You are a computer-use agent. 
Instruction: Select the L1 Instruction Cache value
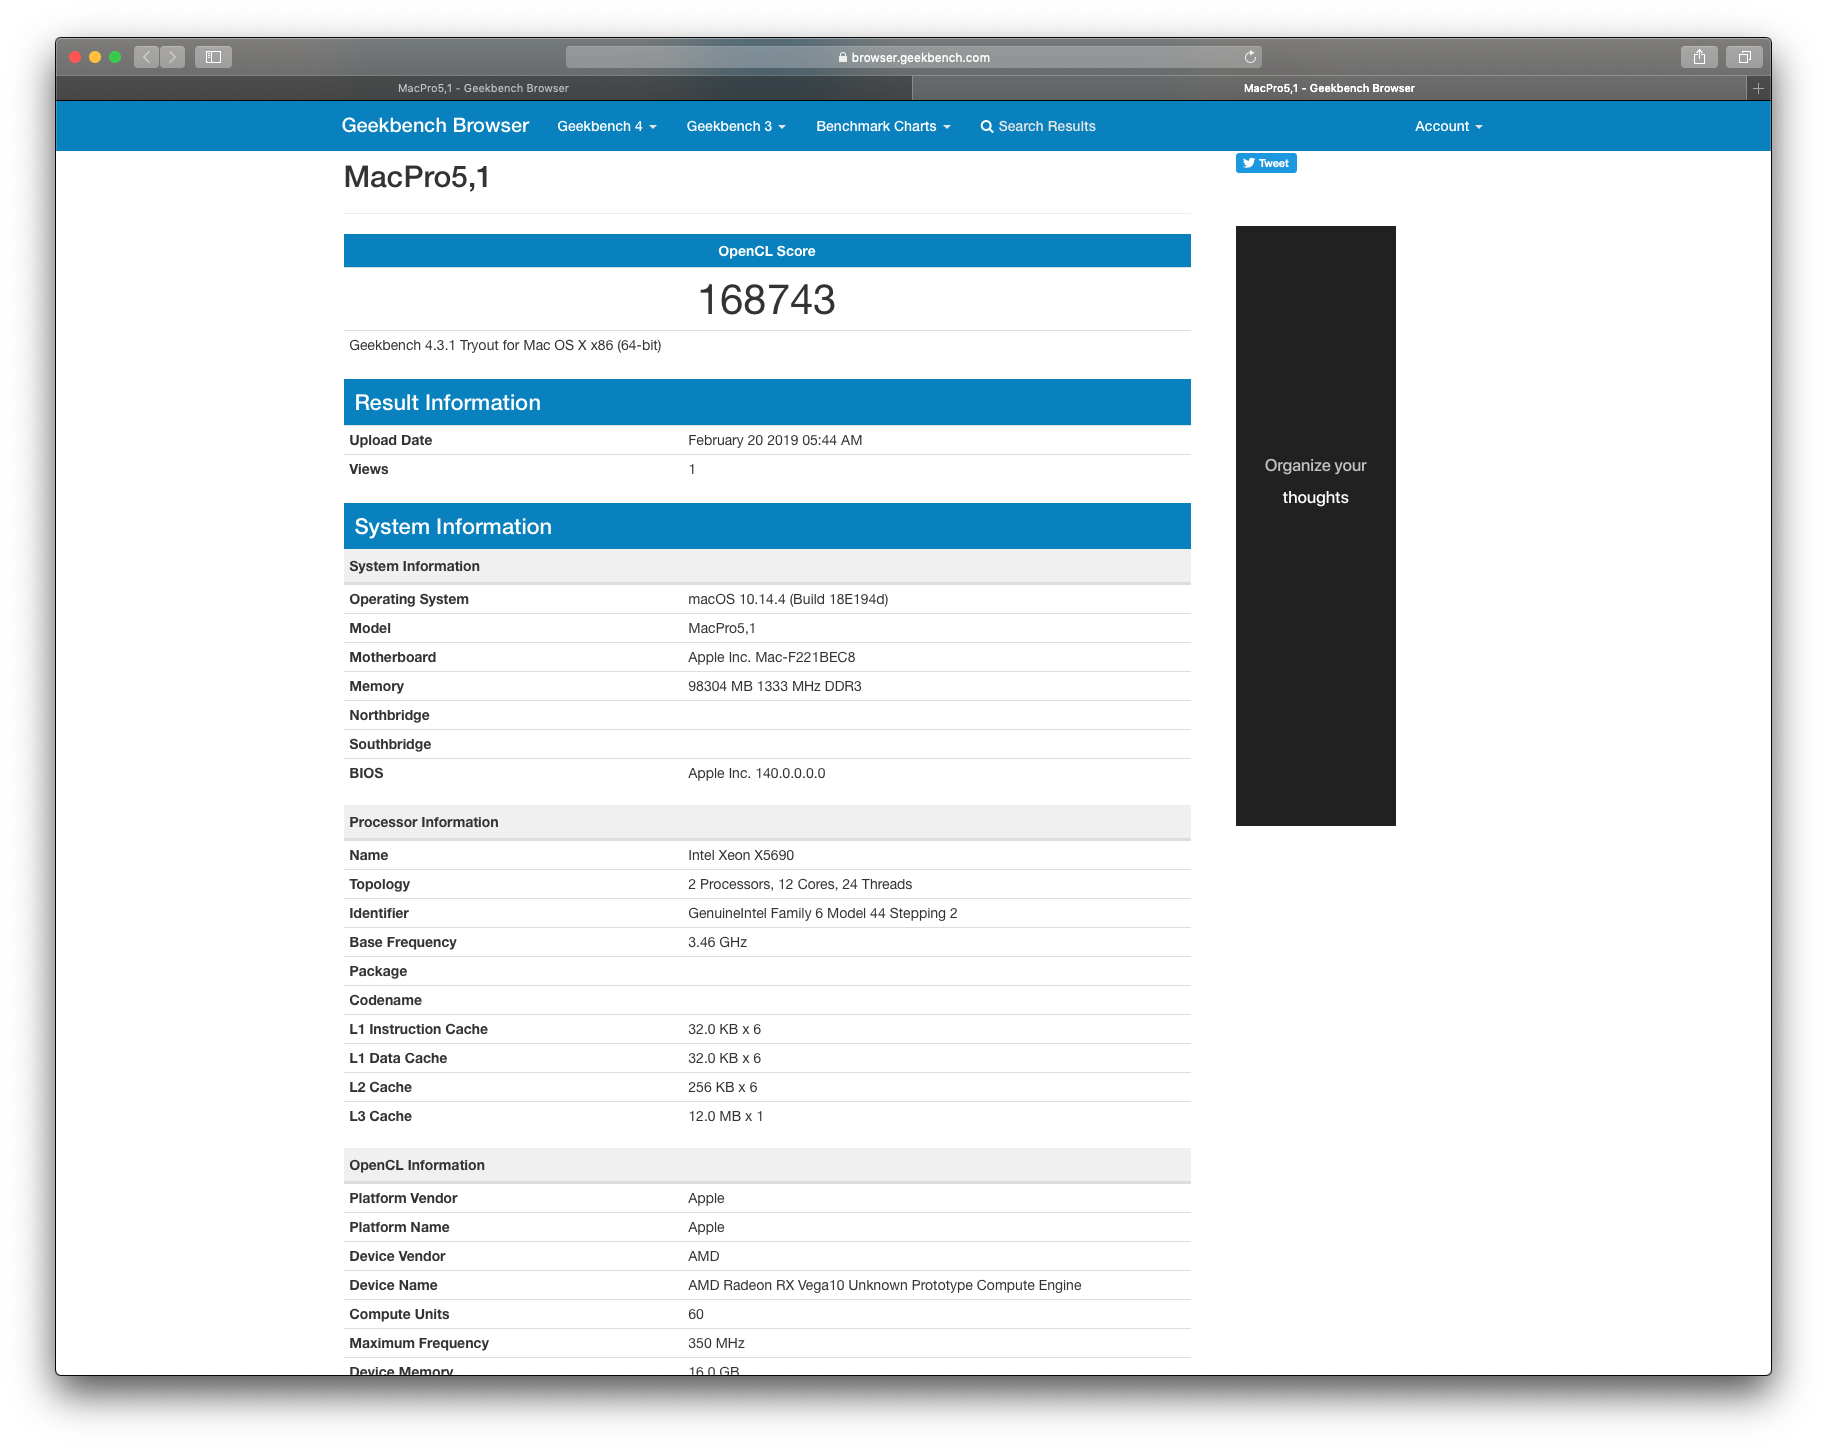[725, 1029]
